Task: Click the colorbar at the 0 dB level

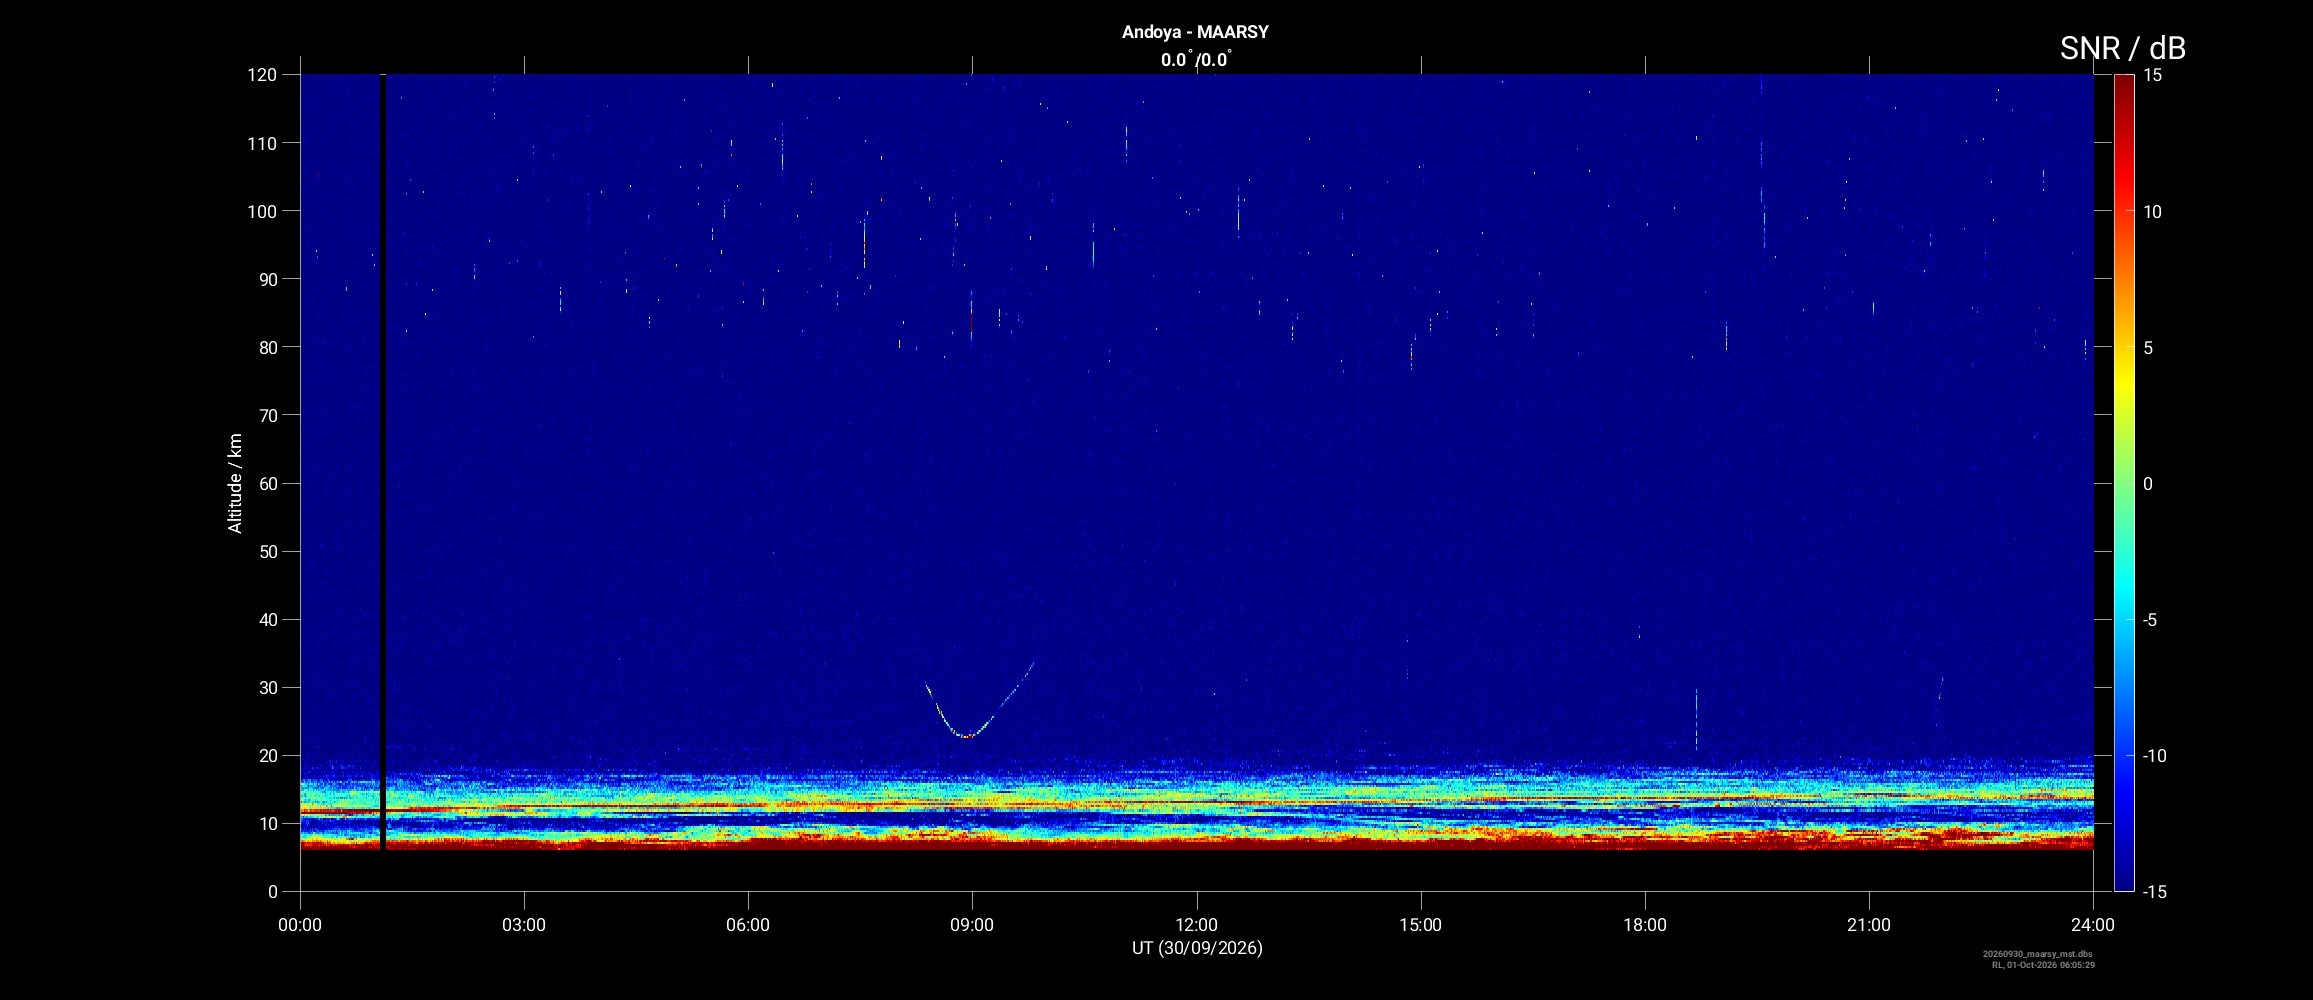Action: (2124, 483)
